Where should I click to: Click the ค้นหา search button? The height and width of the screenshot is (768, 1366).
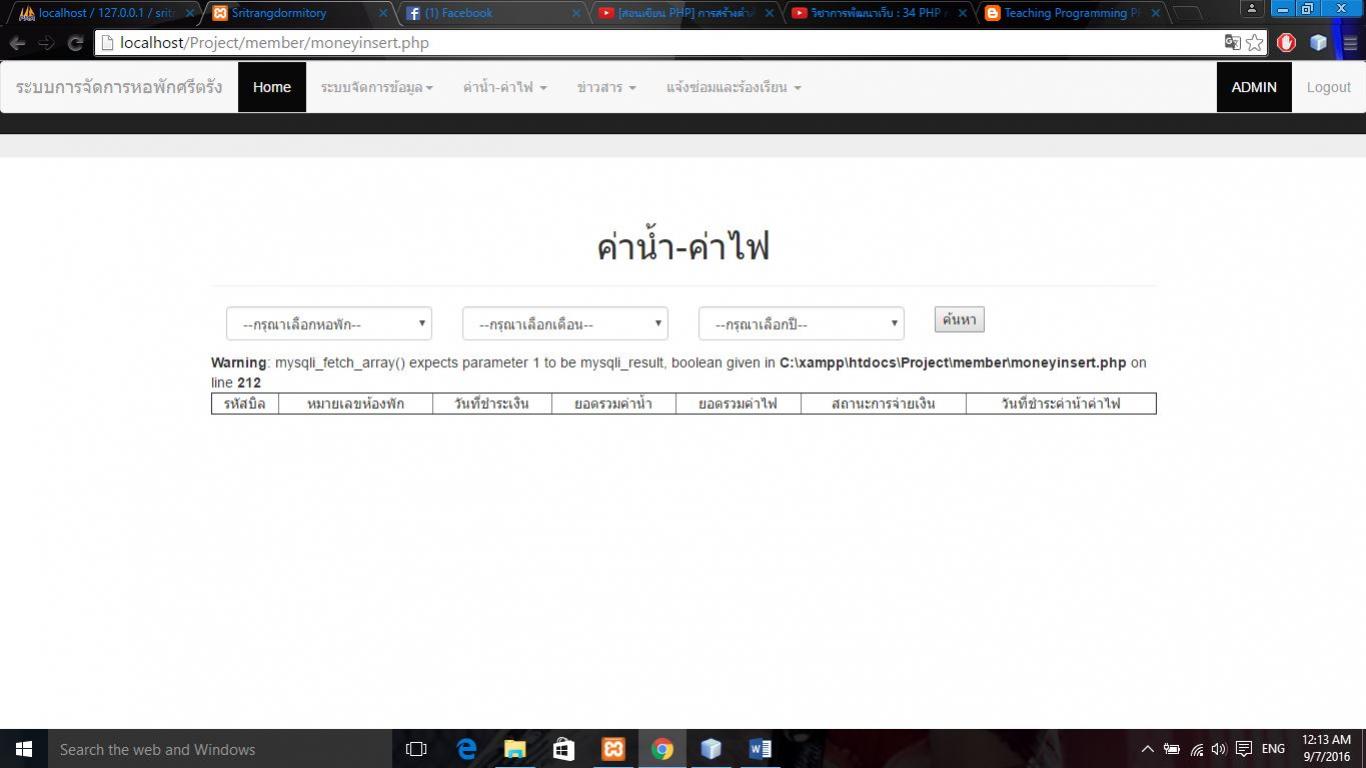[959, 320]
